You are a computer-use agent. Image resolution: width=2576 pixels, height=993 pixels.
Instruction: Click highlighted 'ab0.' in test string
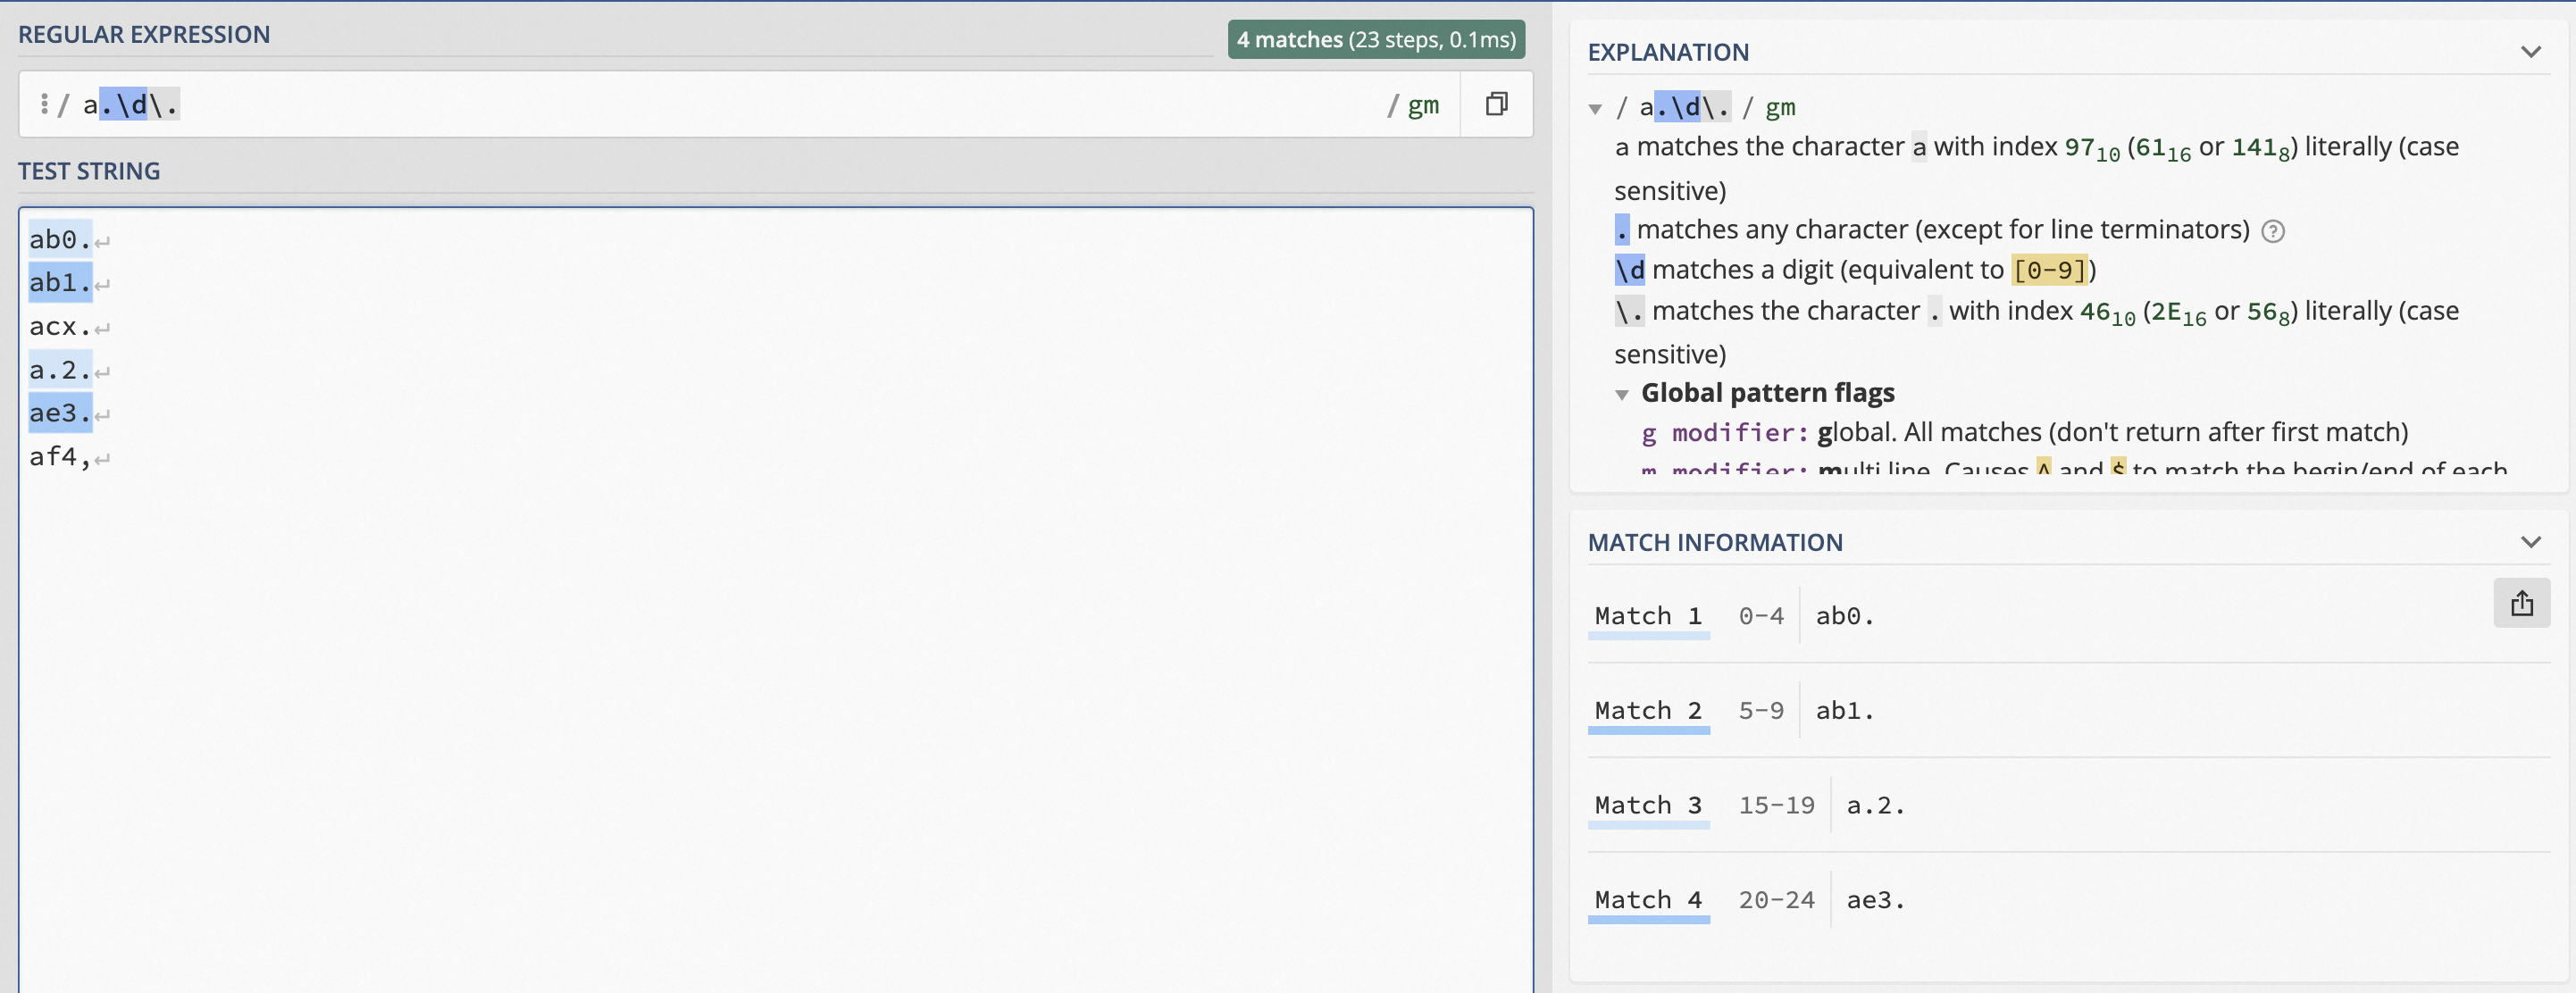[x=60, y=240]
